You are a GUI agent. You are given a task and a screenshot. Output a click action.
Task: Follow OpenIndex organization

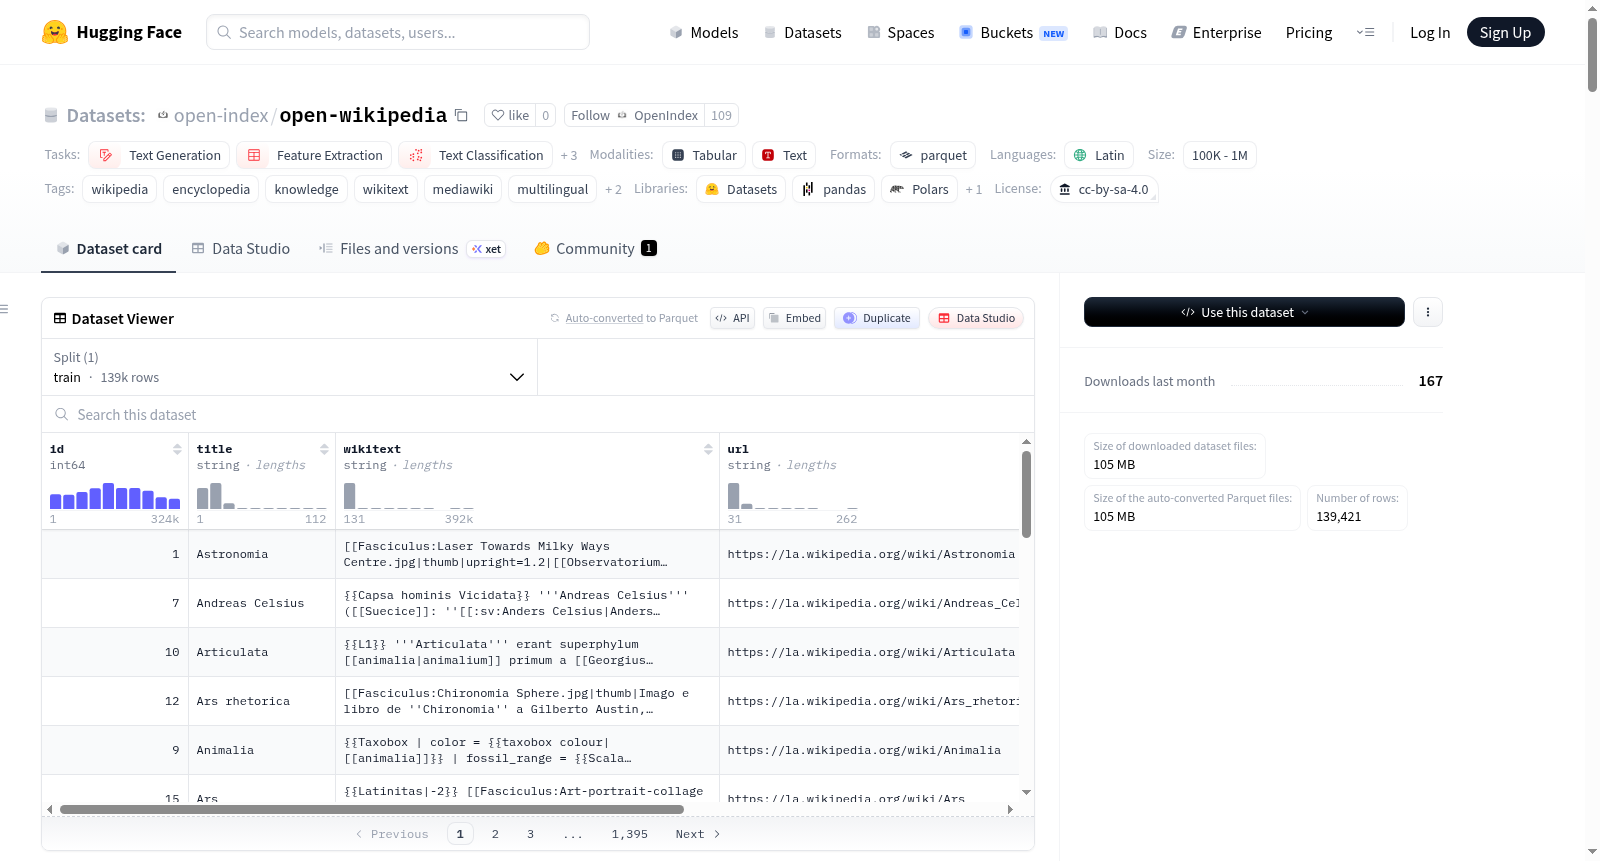634,115
